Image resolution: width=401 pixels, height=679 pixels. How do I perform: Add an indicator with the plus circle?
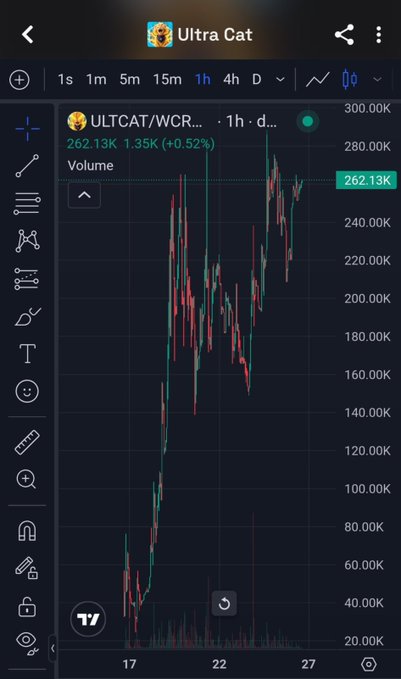pos(19,80)
